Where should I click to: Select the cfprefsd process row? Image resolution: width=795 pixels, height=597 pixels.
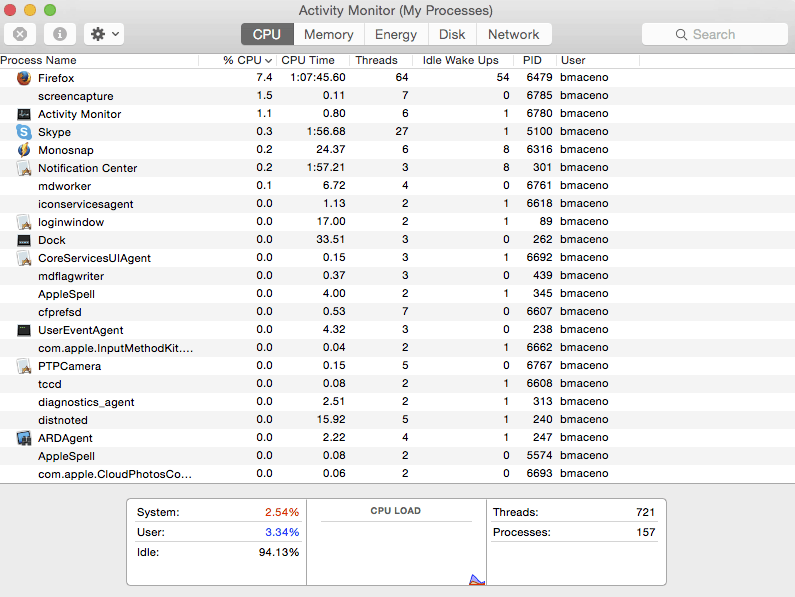[398, 312]
